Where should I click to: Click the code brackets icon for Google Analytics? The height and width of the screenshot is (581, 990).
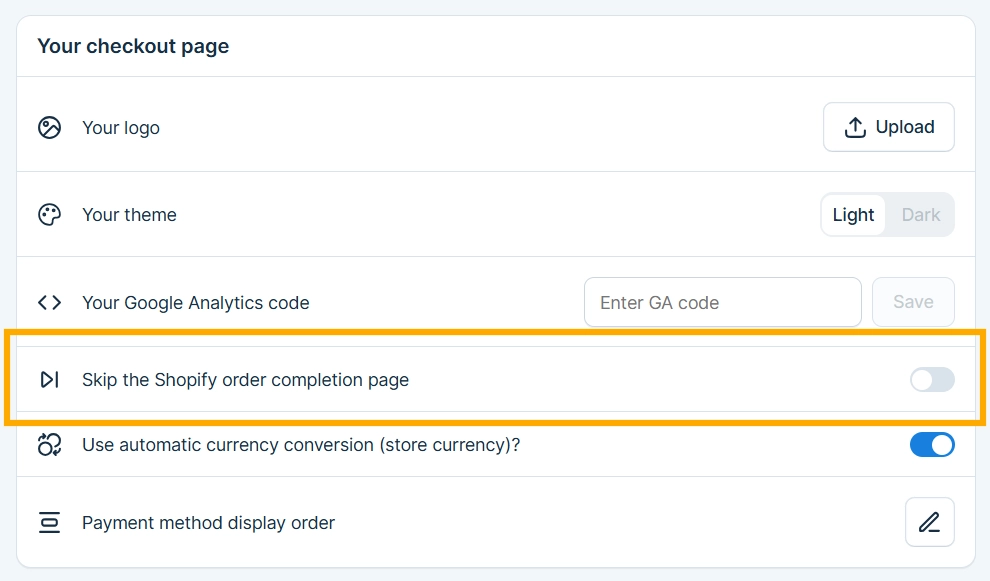click(x=49, y=302)
